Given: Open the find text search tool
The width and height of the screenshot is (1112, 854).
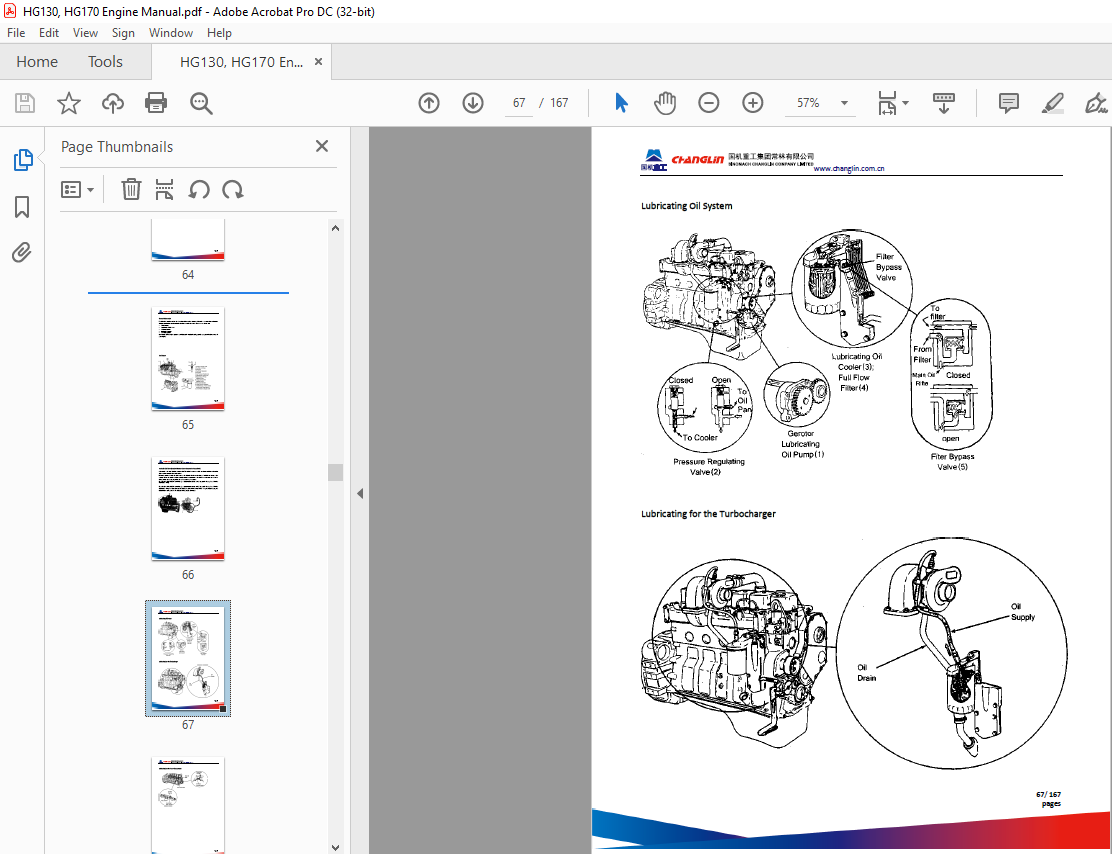Looking at the screenshot, I should [201, 103].
